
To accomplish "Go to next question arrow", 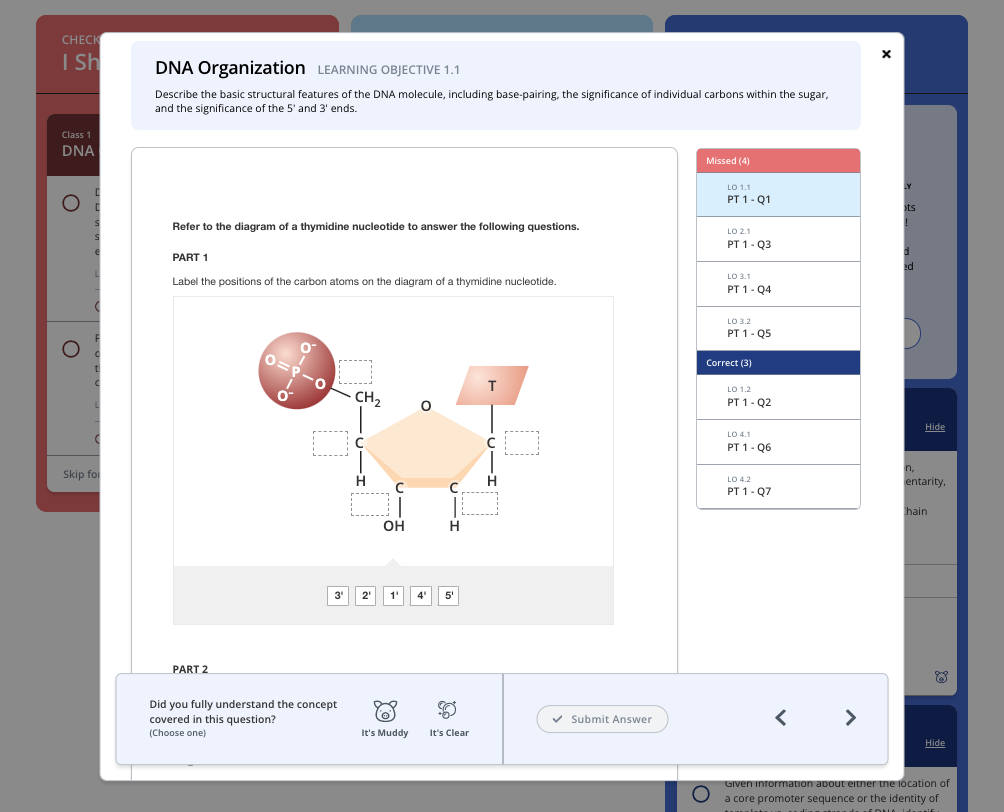I will [x=850, y=718].
